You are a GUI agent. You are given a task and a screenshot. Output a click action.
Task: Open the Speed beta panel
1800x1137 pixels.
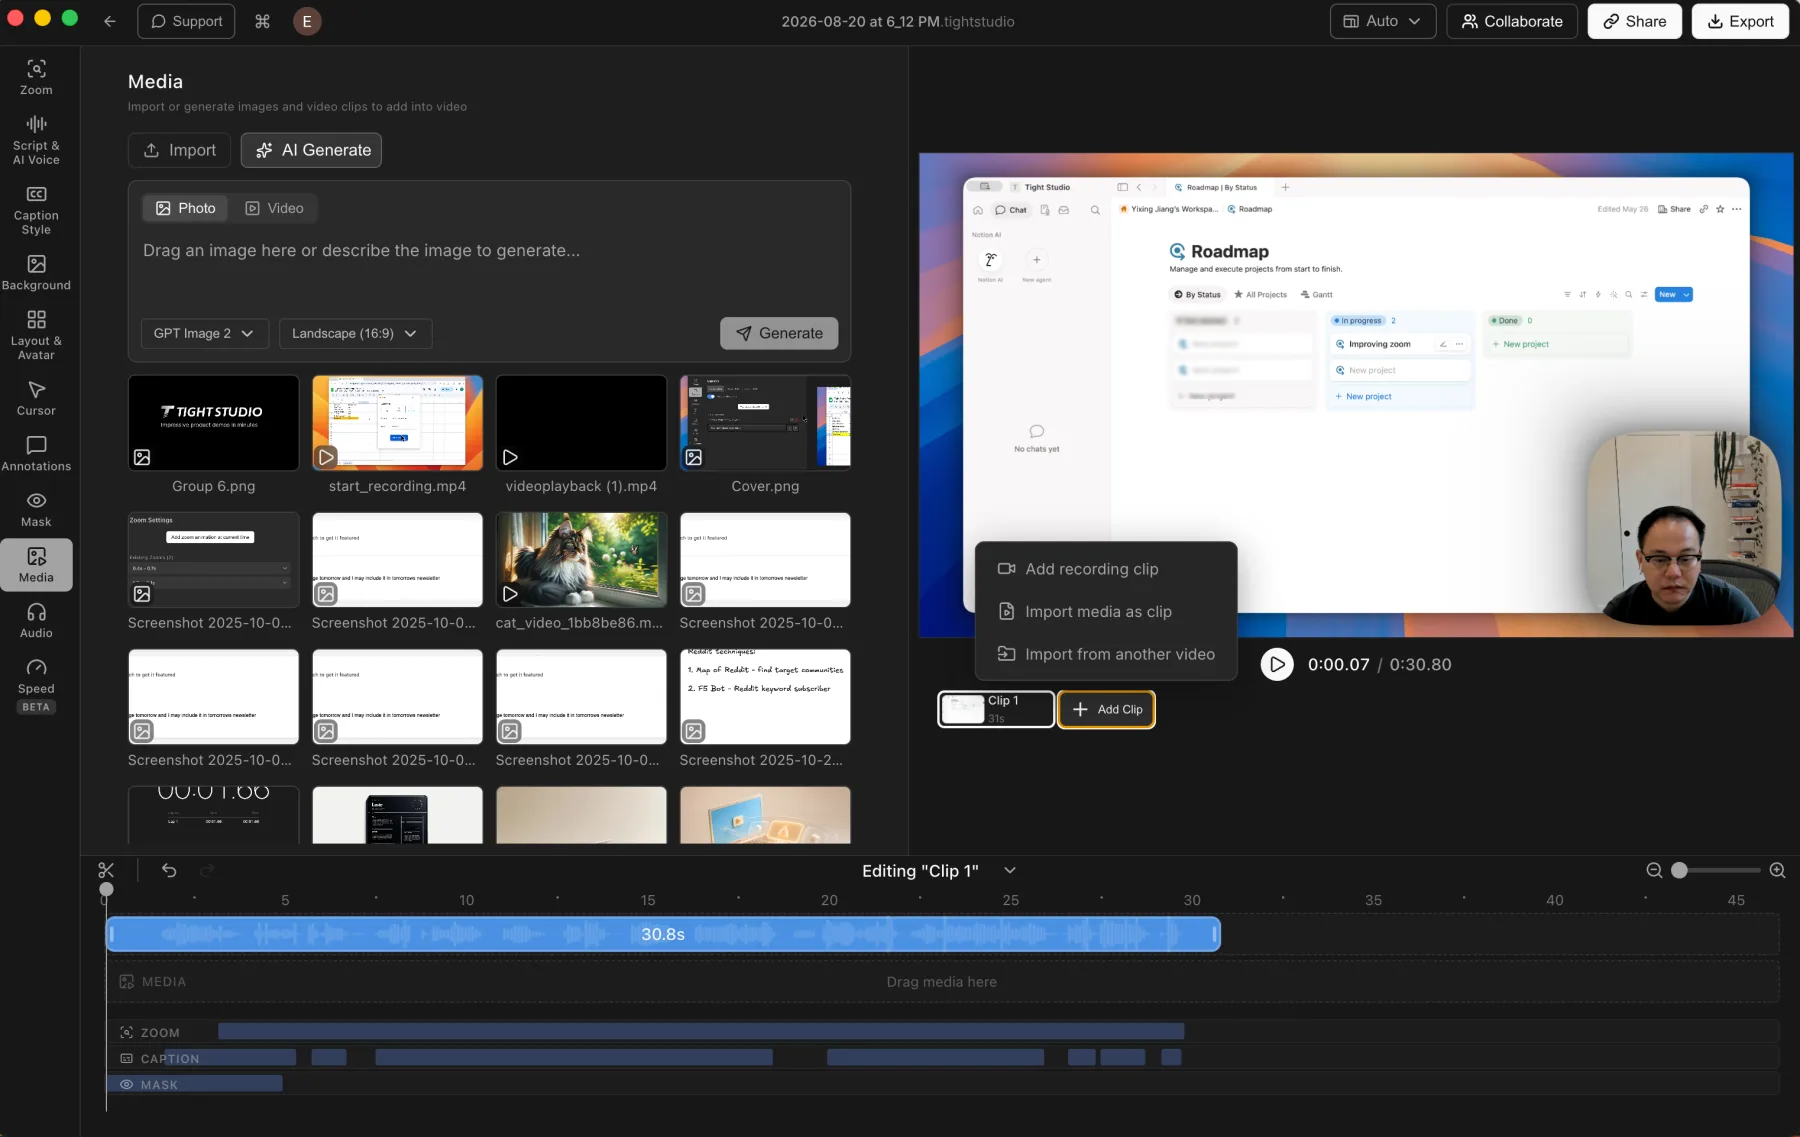tap(36, 684)
